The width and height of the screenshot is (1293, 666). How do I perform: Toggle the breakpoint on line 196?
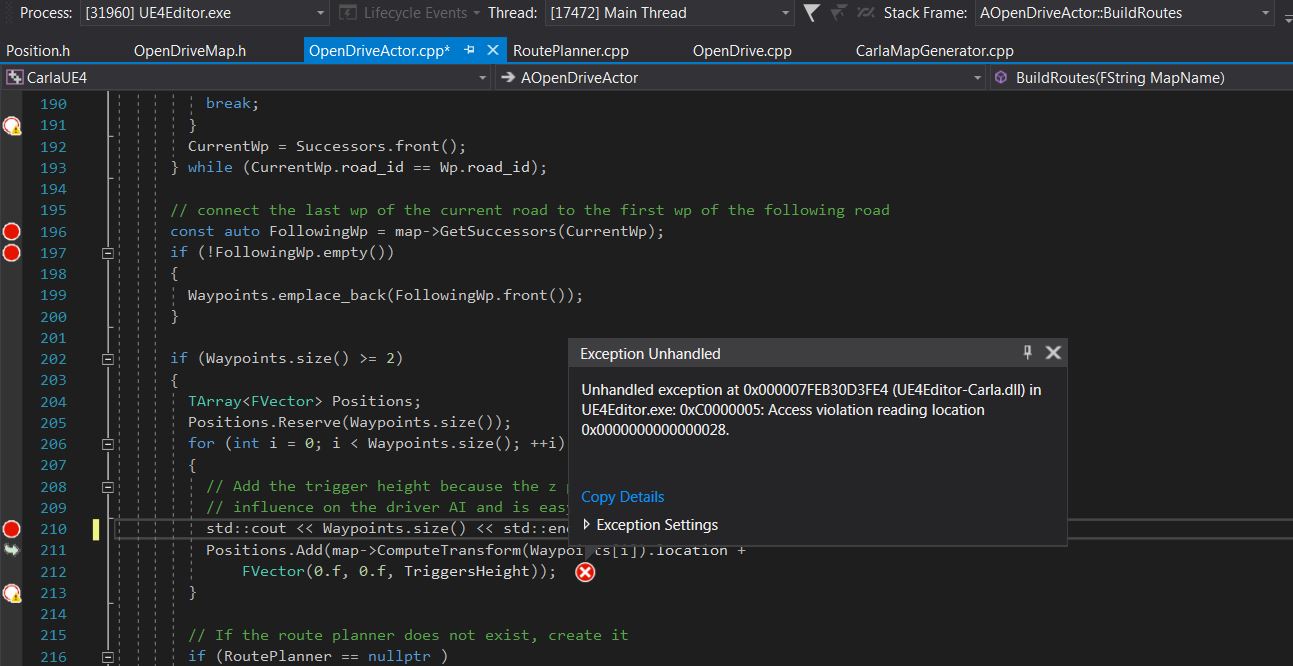click(11, 231)
